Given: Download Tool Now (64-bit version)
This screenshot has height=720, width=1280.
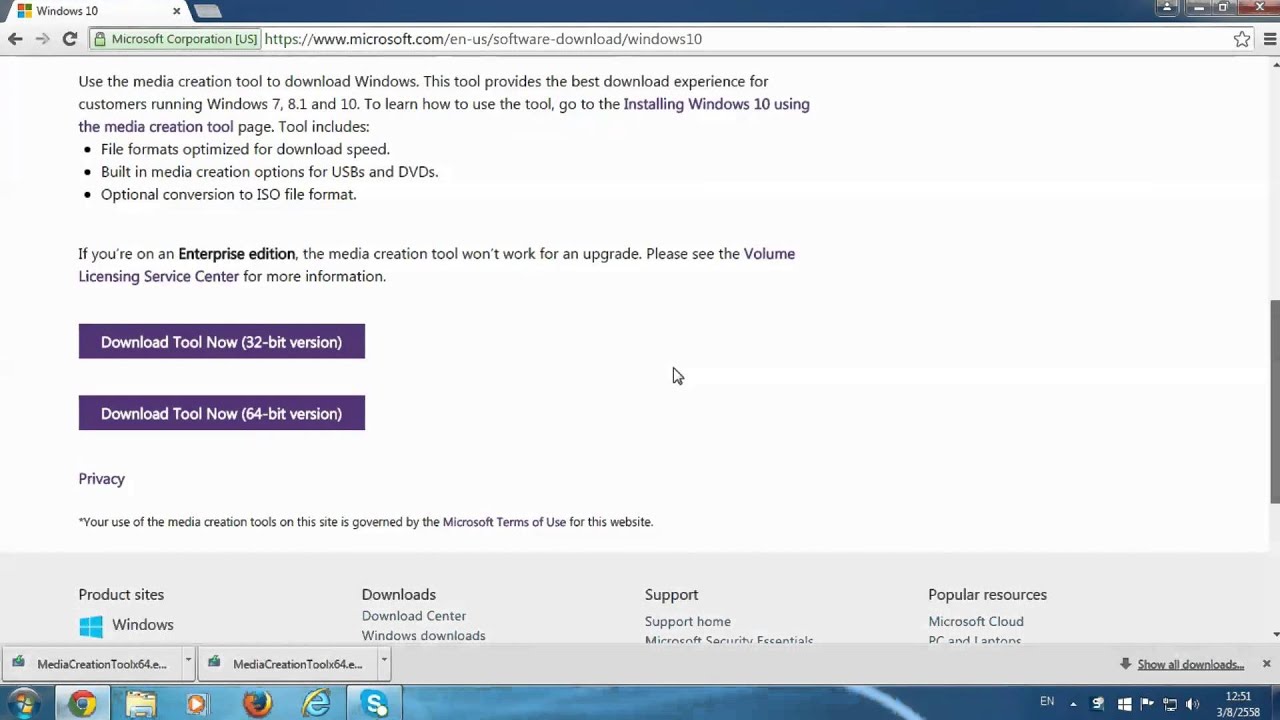Looking at the screenshot, I should 222,413.
